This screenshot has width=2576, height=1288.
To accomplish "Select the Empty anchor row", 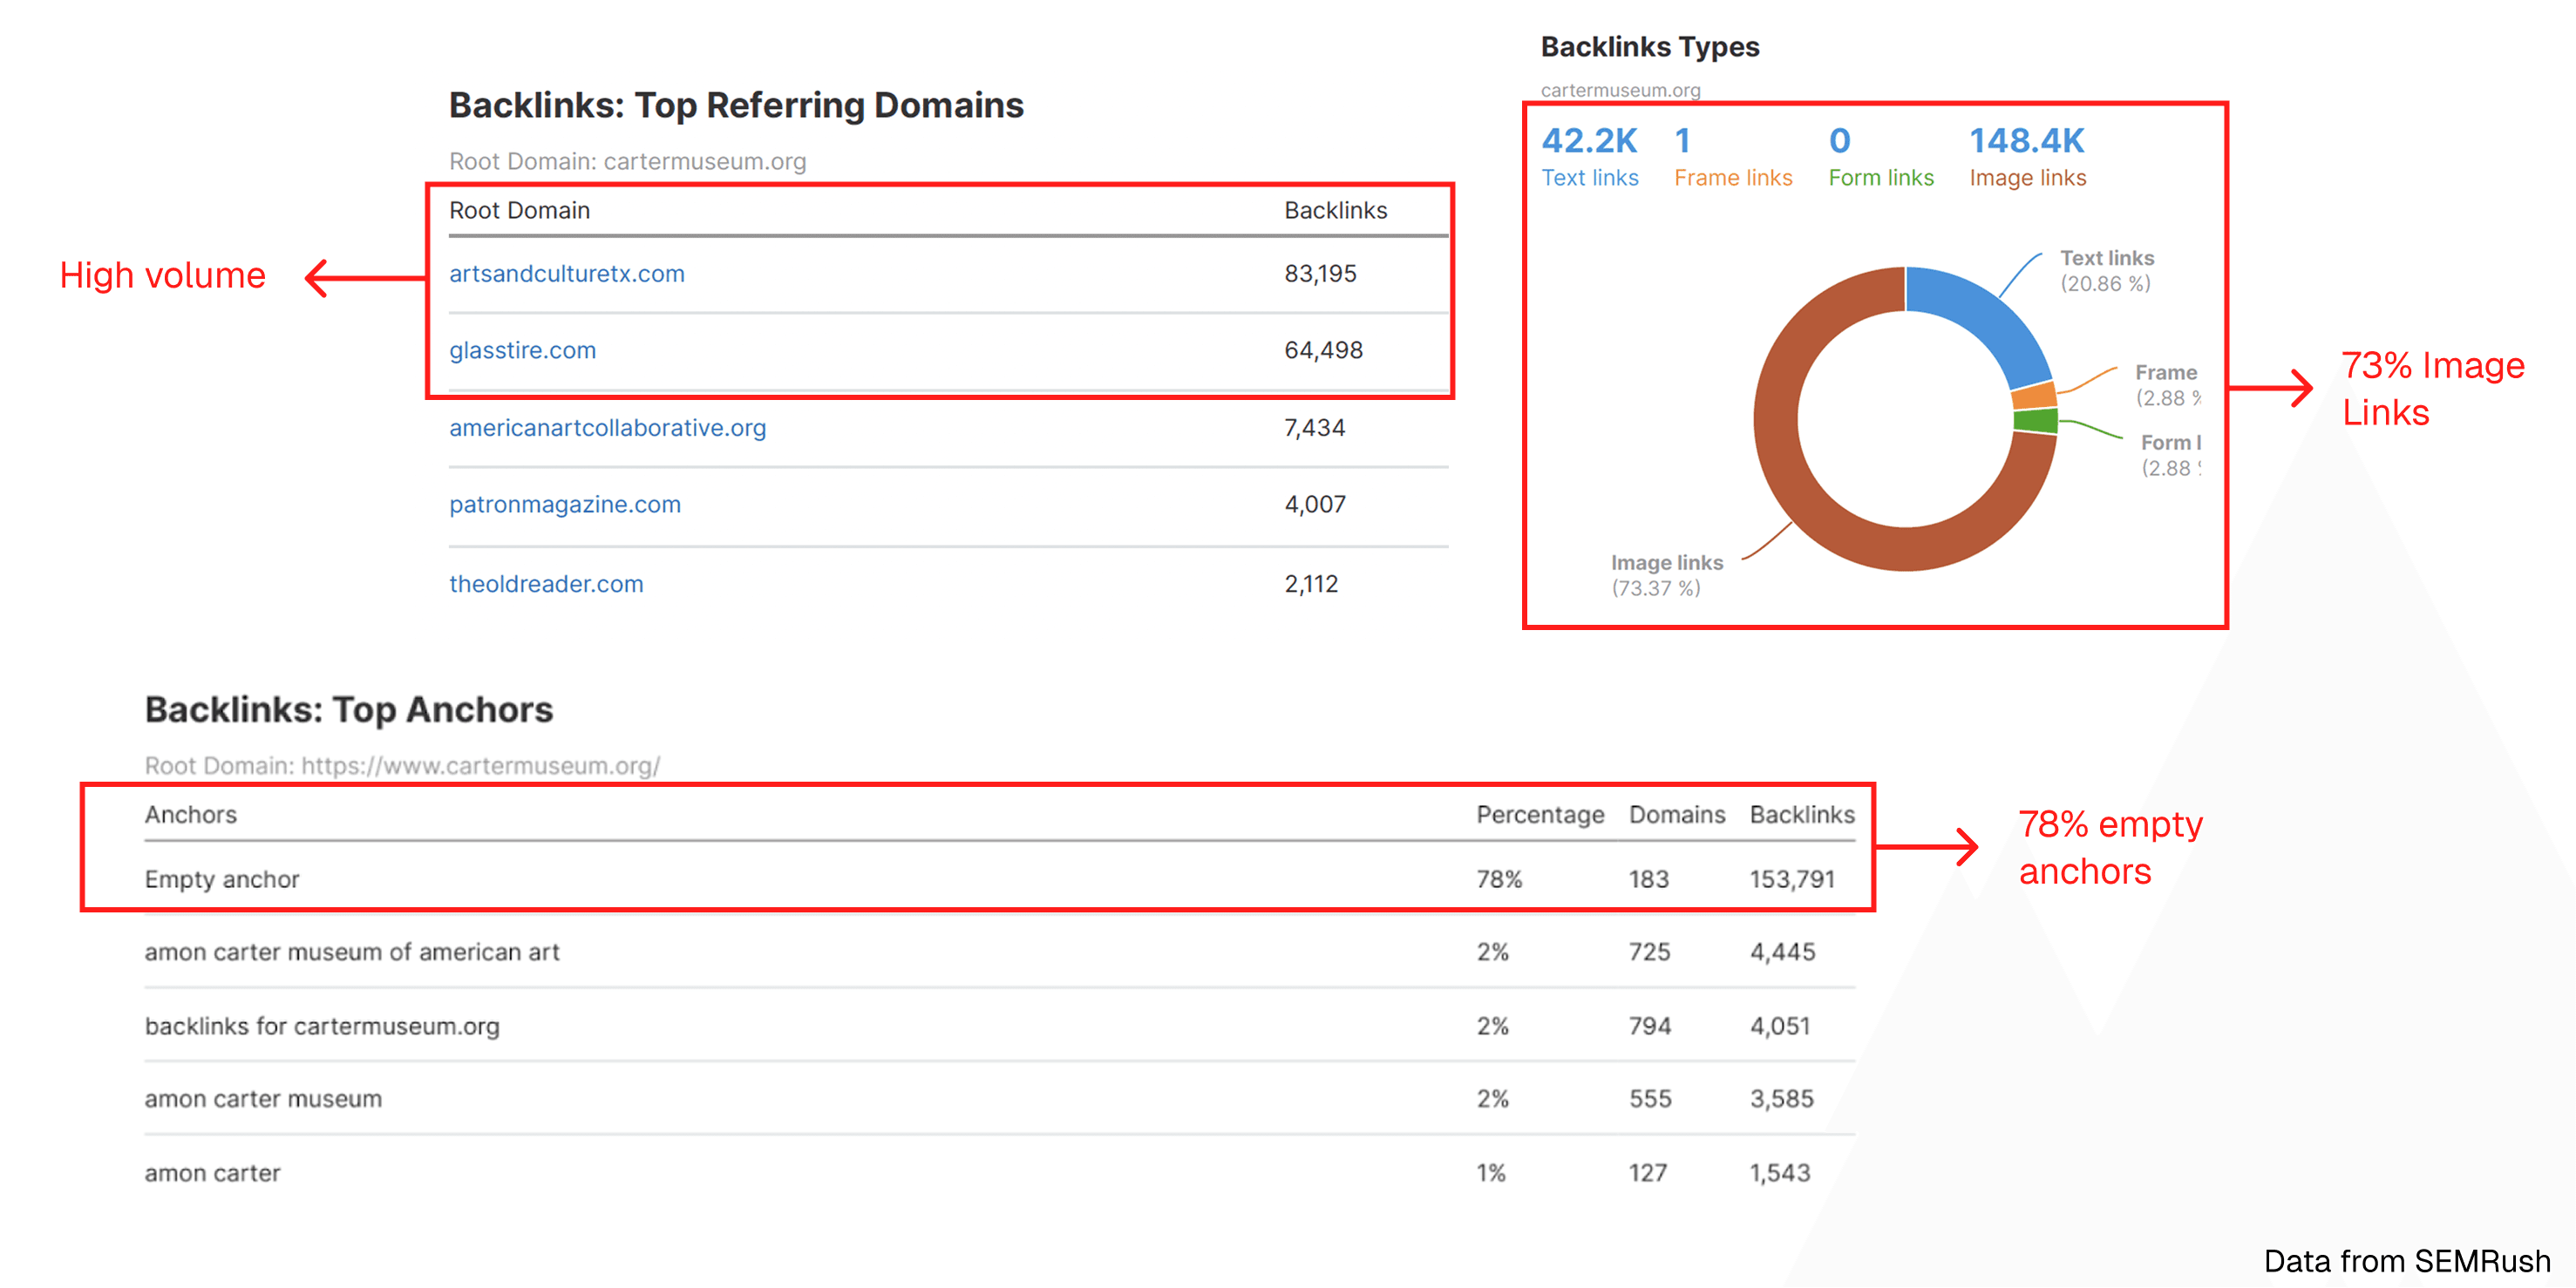I will point(222,880).
